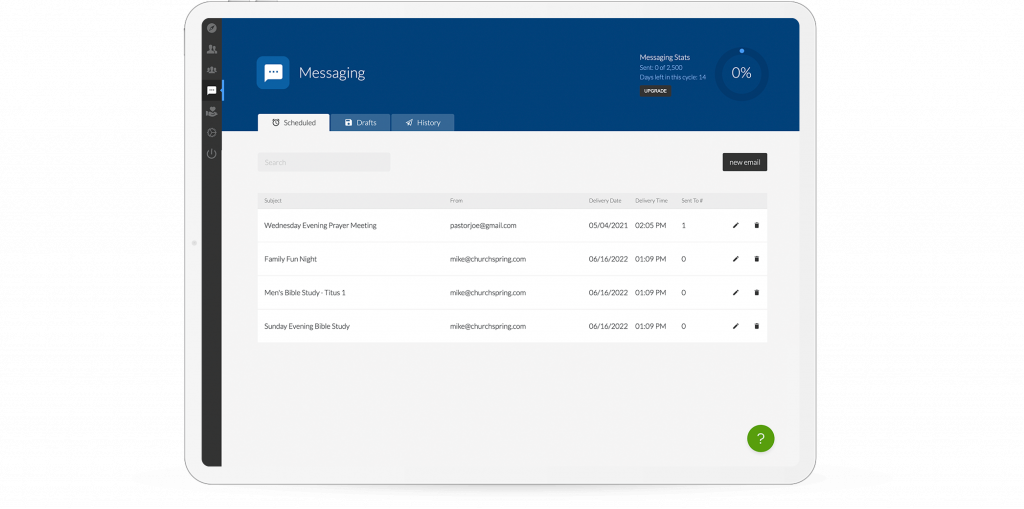
Task: Click the 05/04/2021 delivery date
Action: (x=608, y=225)
